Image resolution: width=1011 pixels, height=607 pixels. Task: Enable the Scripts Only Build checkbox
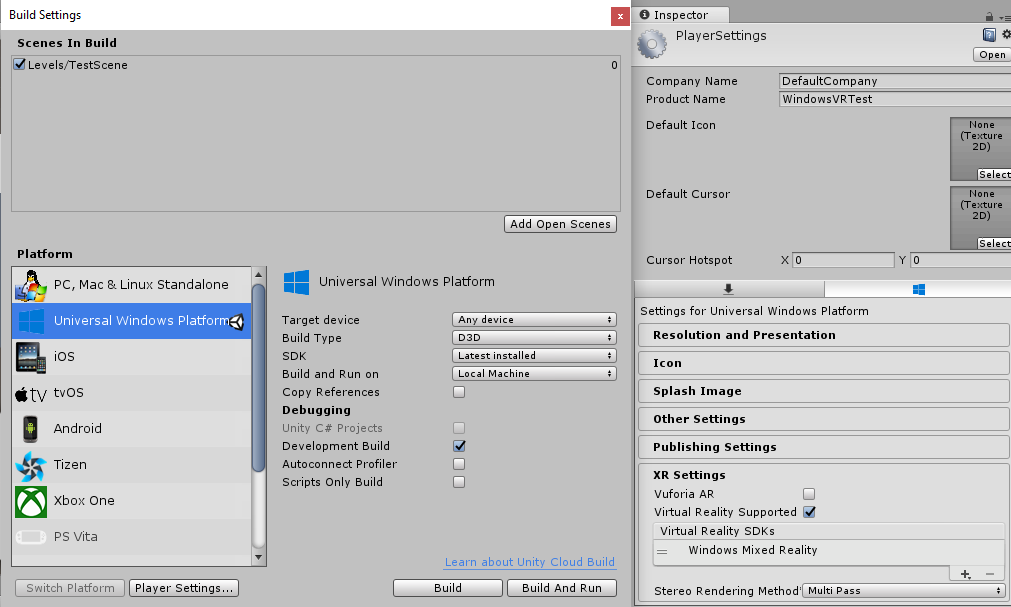point(459,482)
